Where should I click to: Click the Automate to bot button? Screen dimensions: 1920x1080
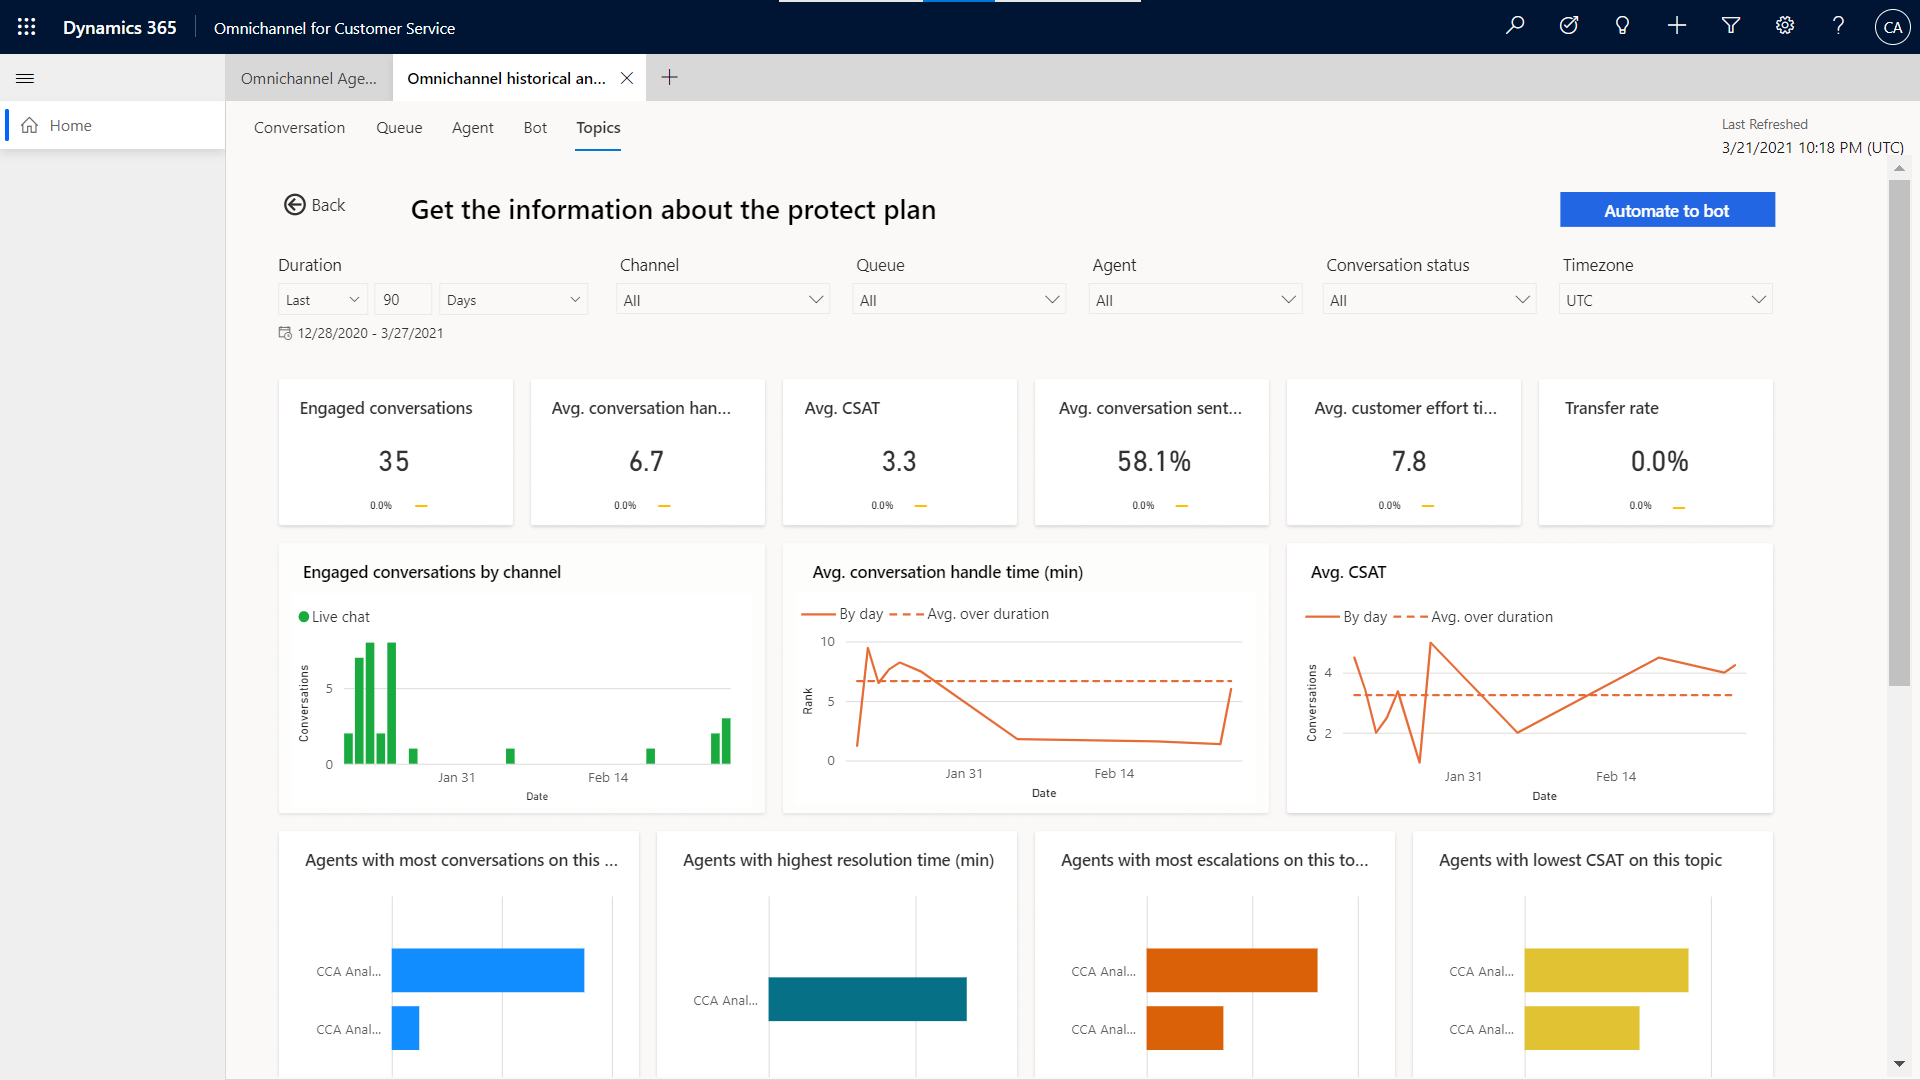coord(1667,210)
